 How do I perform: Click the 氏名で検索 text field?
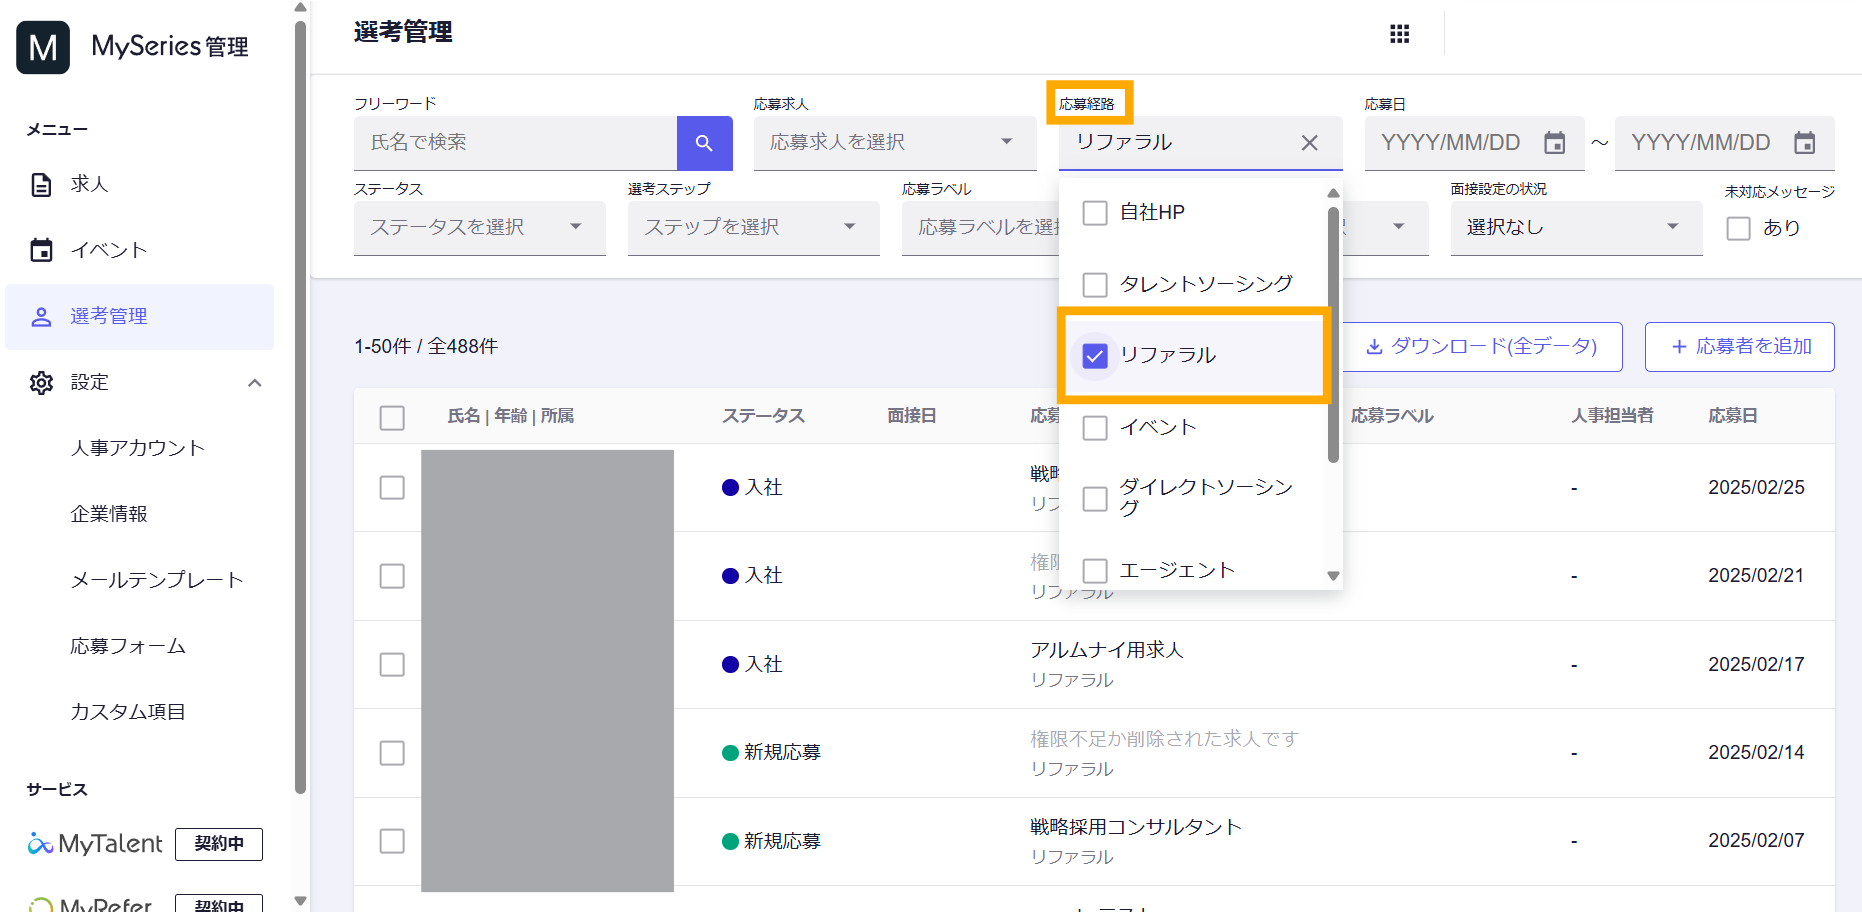[x=515, y=143]
